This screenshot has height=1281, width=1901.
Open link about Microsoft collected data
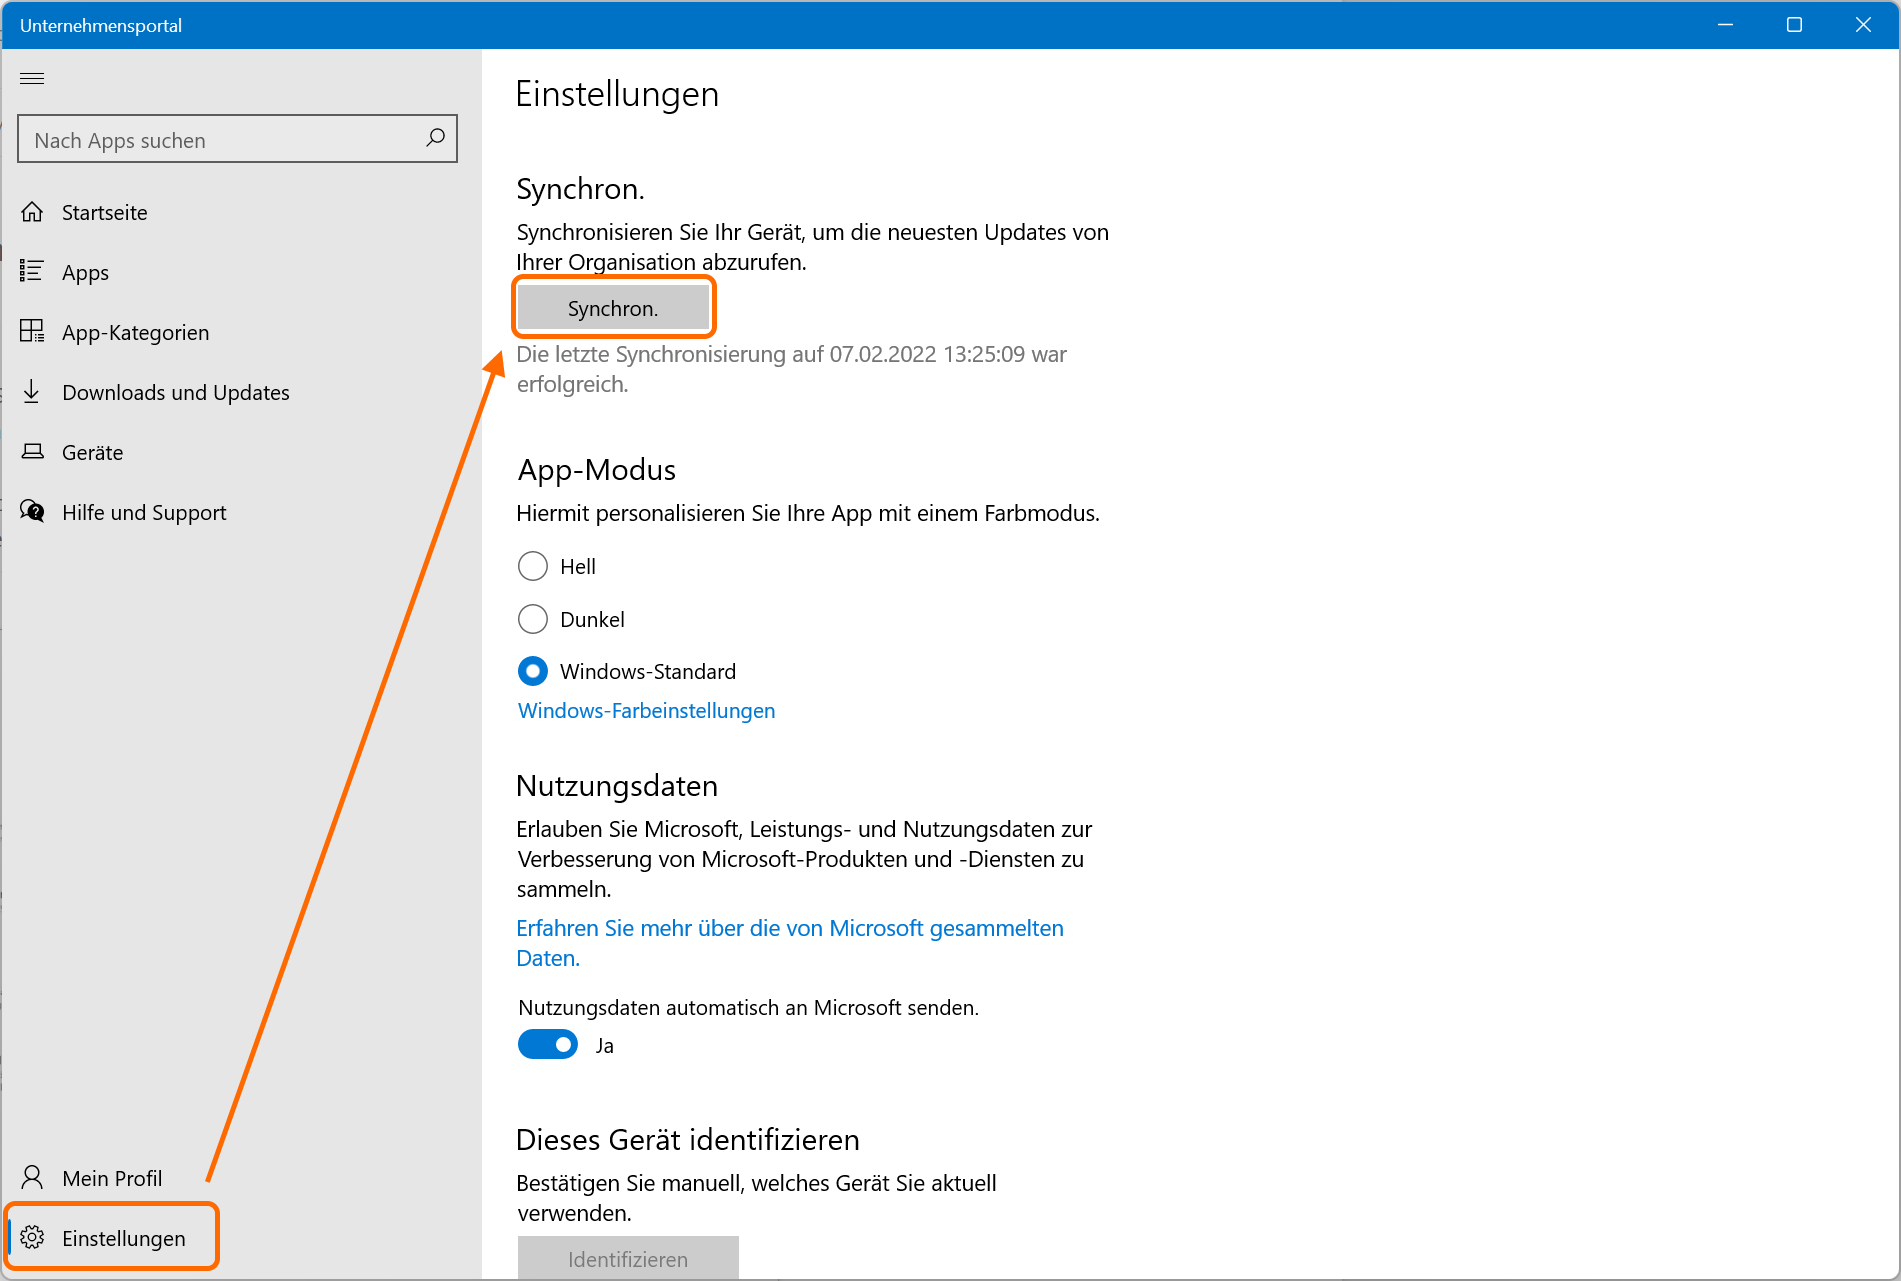point(789,928)
